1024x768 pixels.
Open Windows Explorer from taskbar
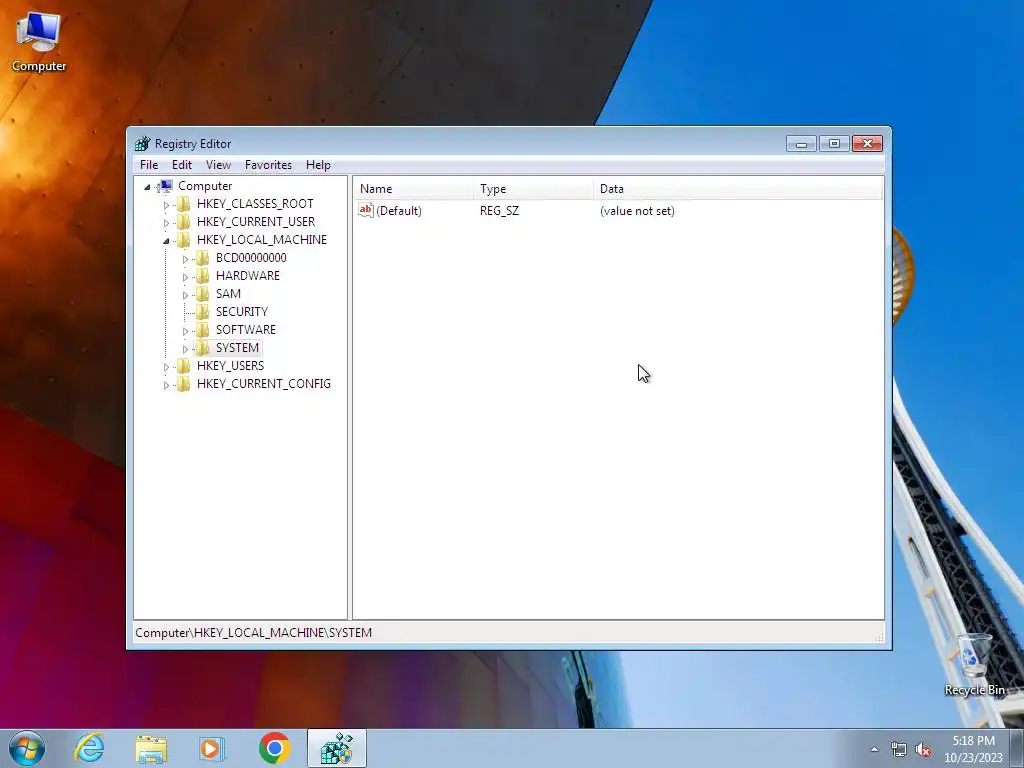[x=151, y=749]
